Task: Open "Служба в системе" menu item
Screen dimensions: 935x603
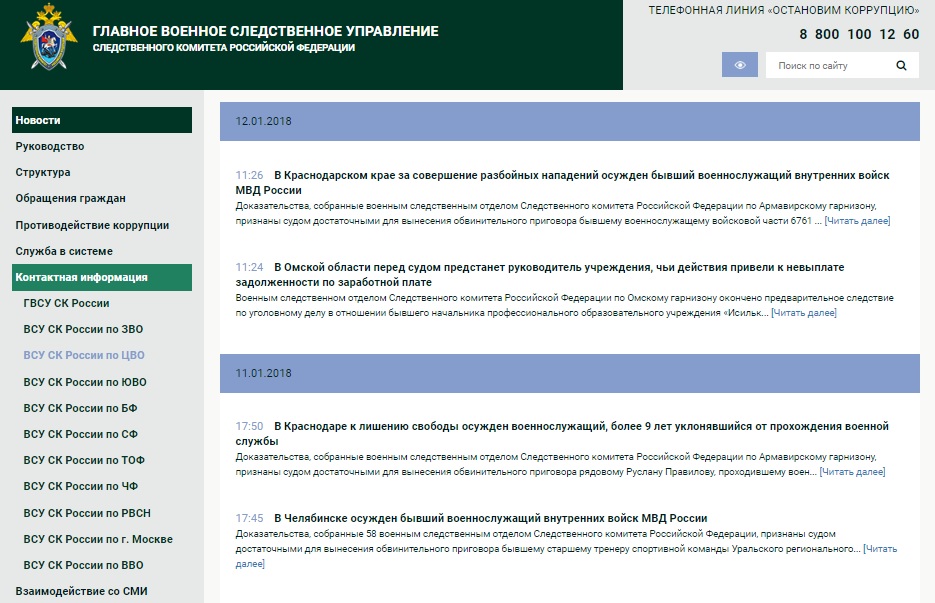Action: (64, 251)
